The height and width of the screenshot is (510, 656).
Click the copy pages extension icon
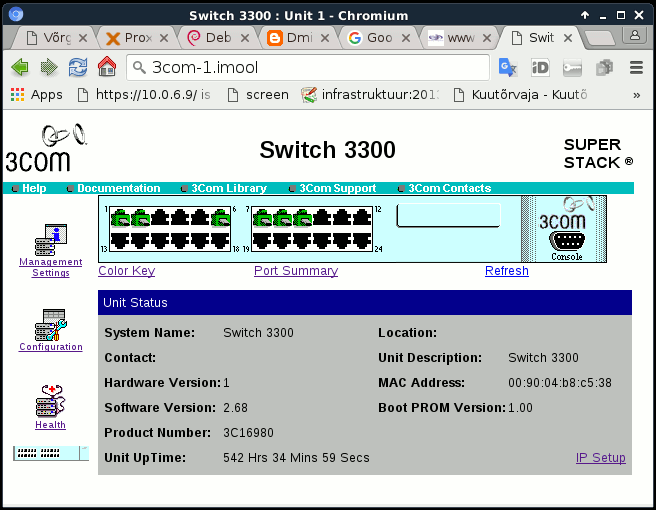coord(604,67)
